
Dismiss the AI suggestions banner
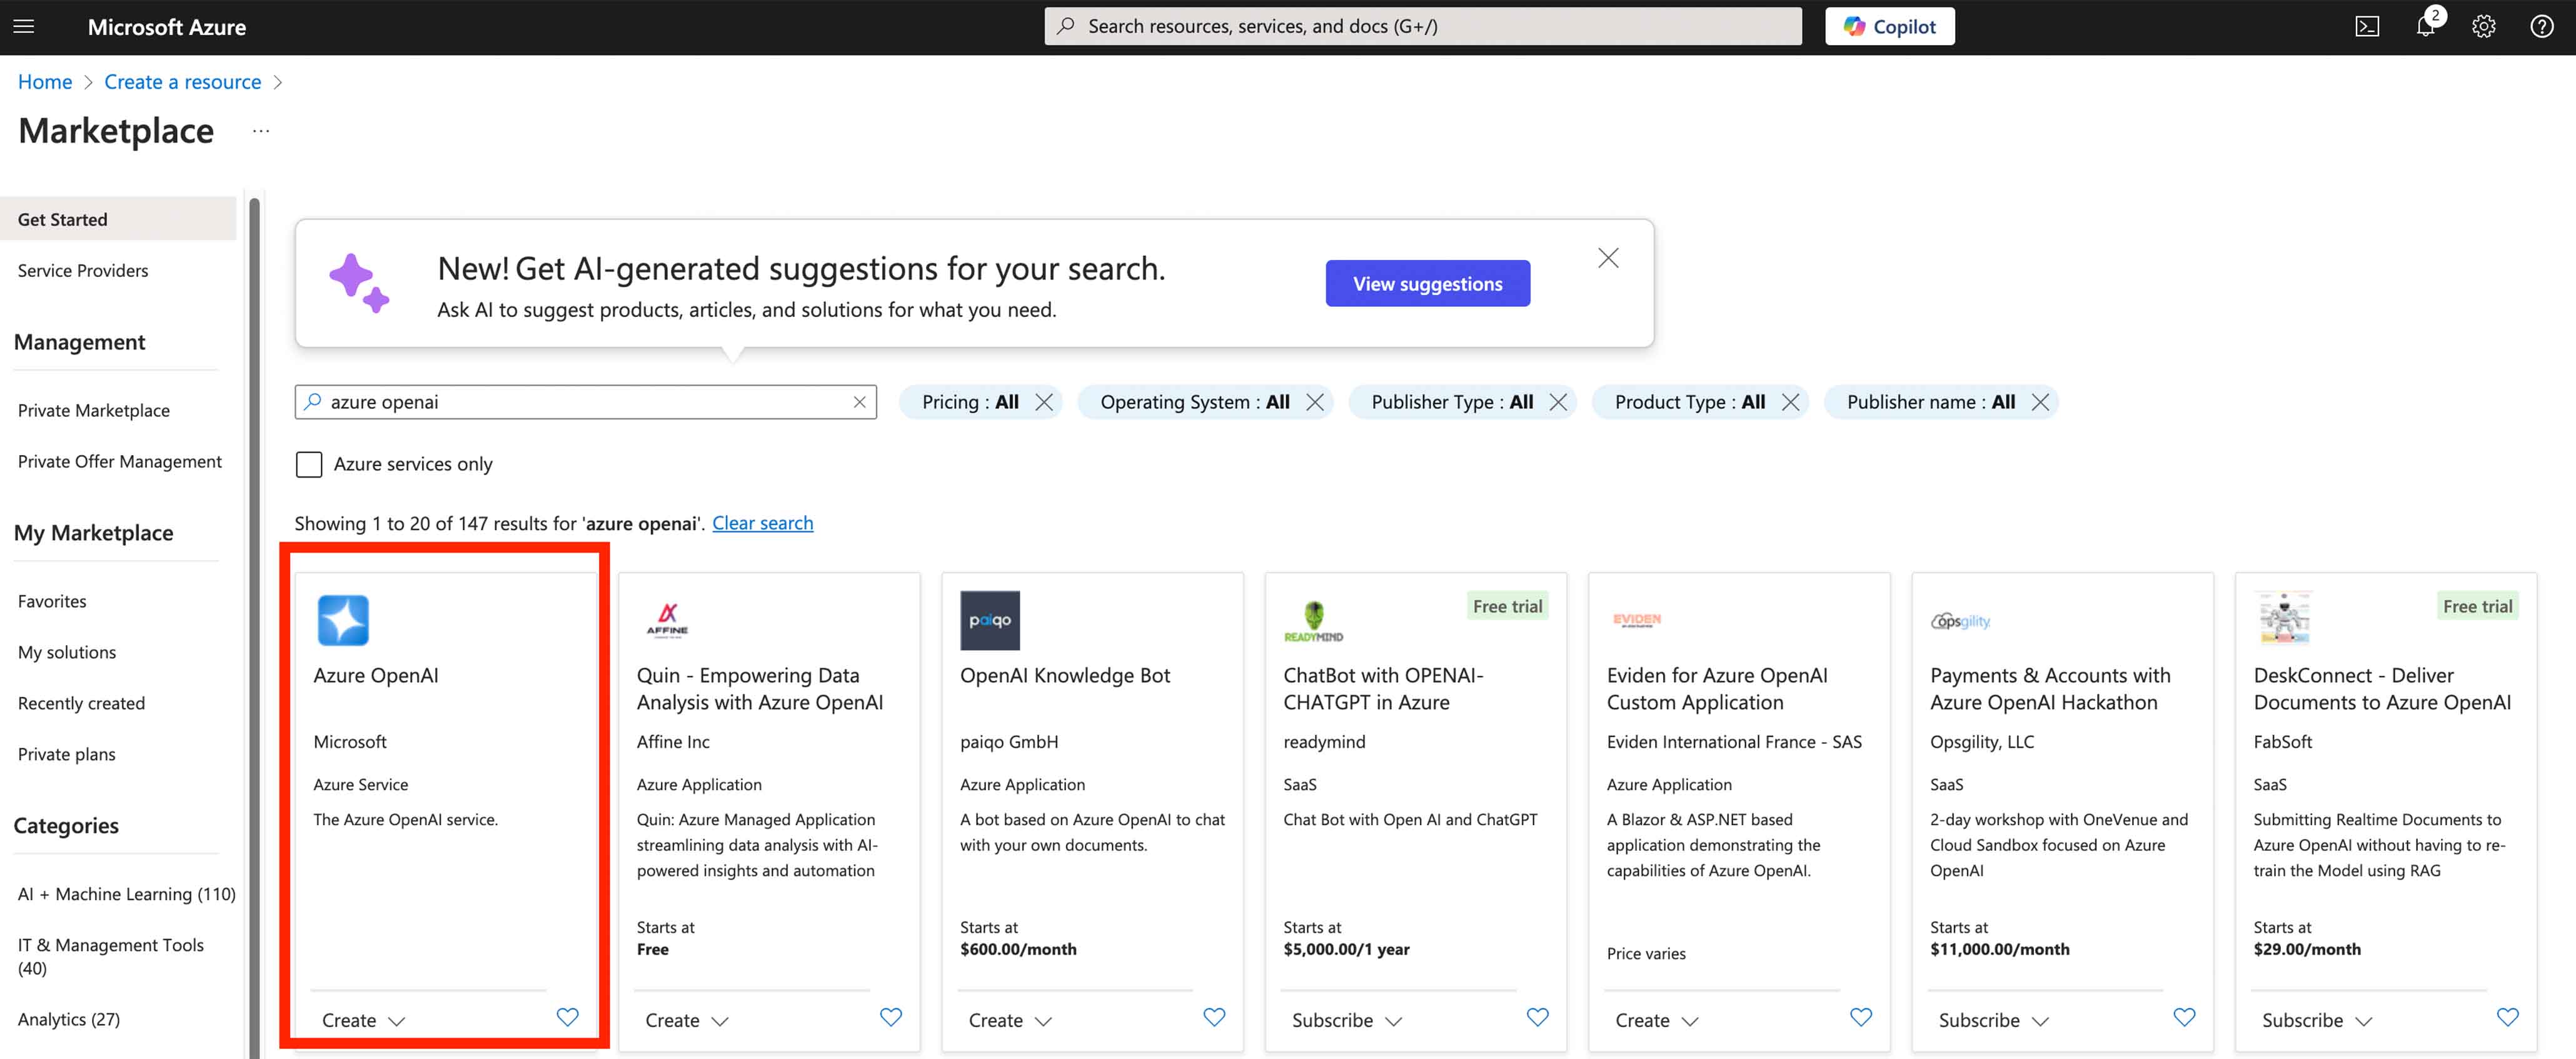point(1608,258)
